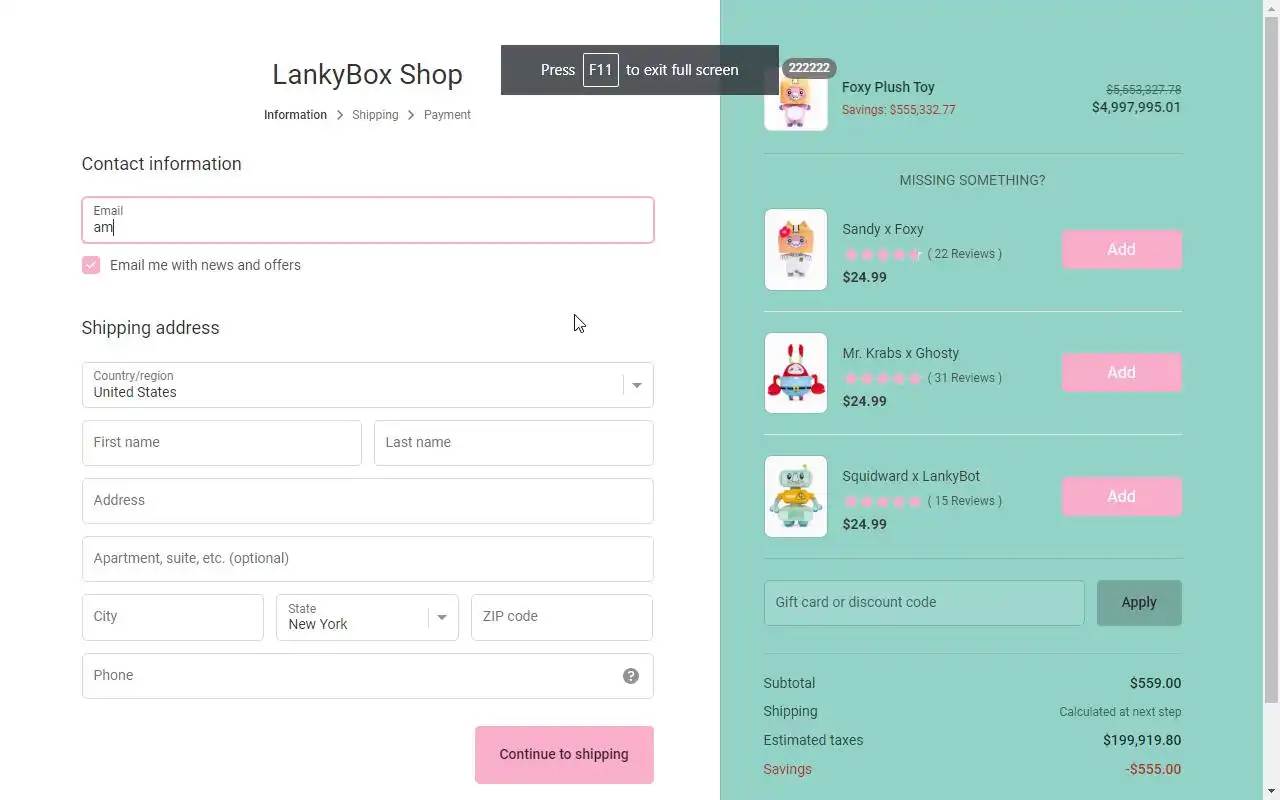Click the star rating for Sandy x Foxy

click(882, 254)
